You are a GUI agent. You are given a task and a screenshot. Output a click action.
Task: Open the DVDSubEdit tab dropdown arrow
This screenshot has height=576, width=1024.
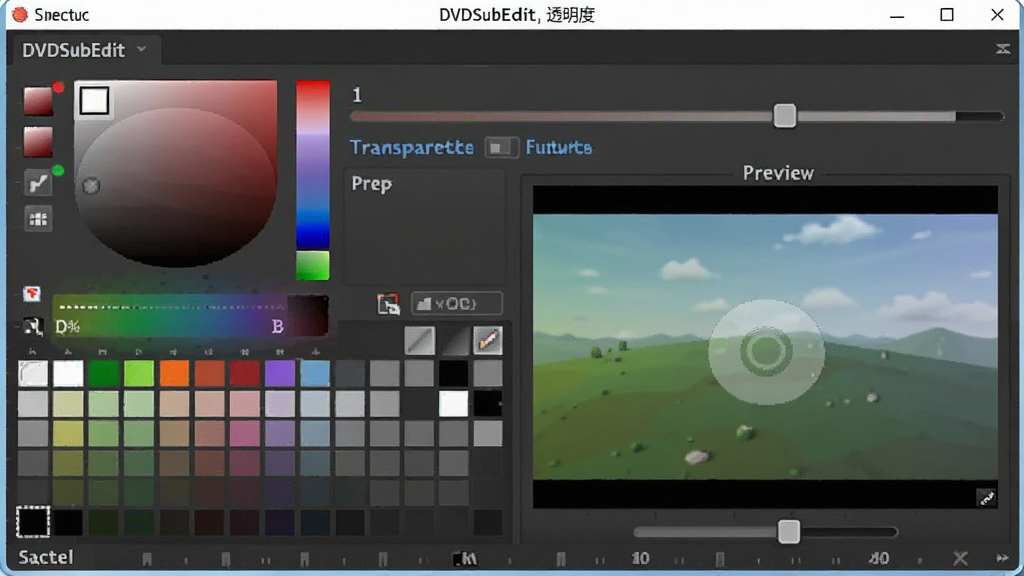click(142, 49)
